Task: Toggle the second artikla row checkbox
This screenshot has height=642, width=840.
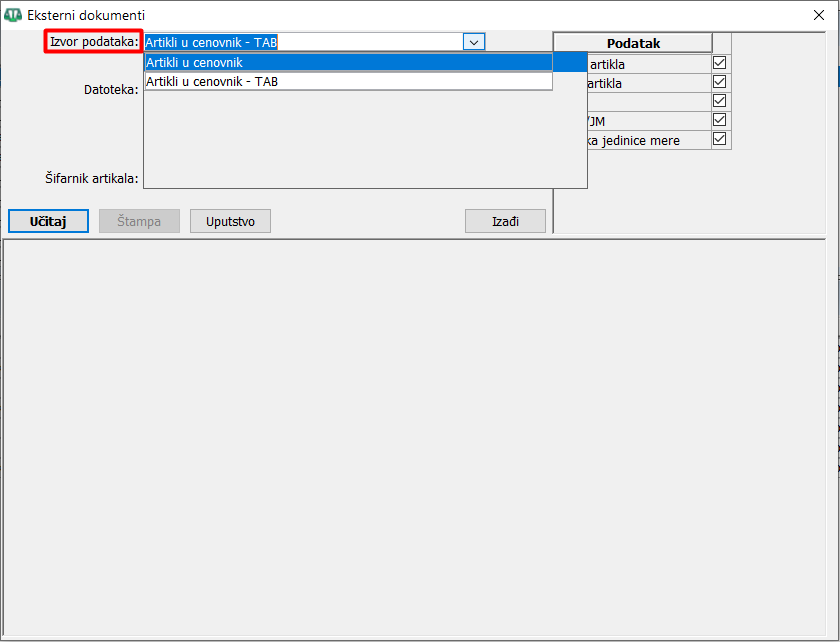Action: tap(719, 82)
